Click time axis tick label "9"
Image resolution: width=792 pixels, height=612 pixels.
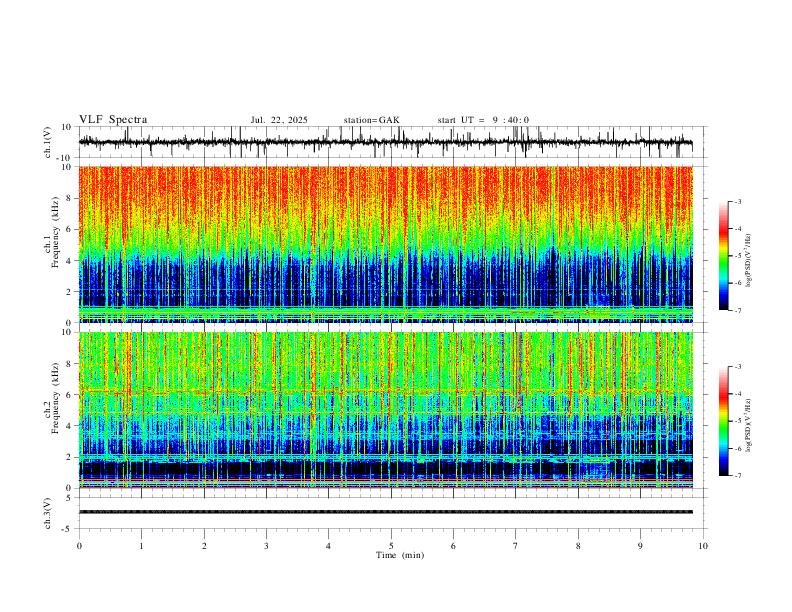pyautogui.click(x=640, y=546)
